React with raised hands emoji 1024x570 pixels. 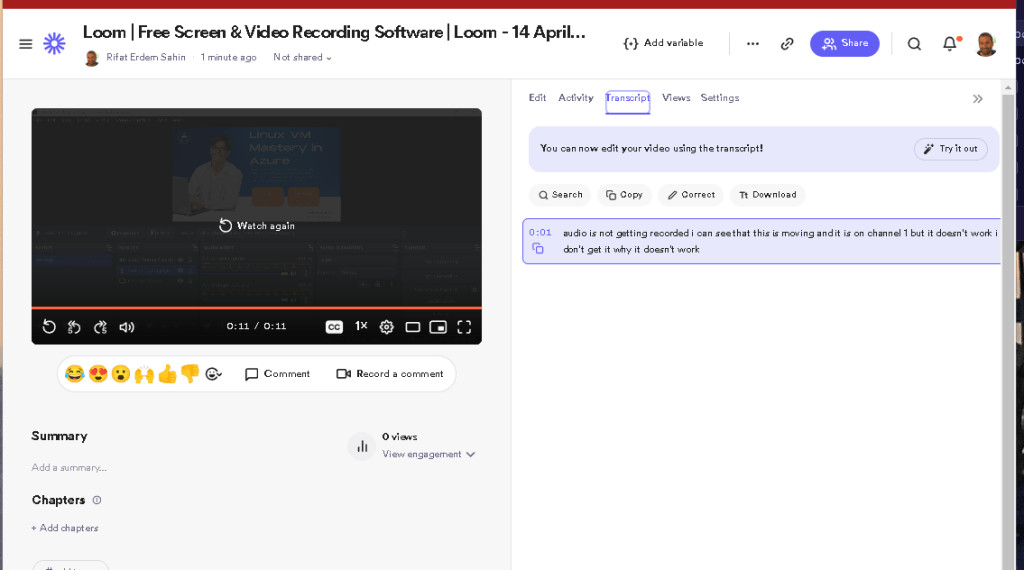tap(144, 374)
